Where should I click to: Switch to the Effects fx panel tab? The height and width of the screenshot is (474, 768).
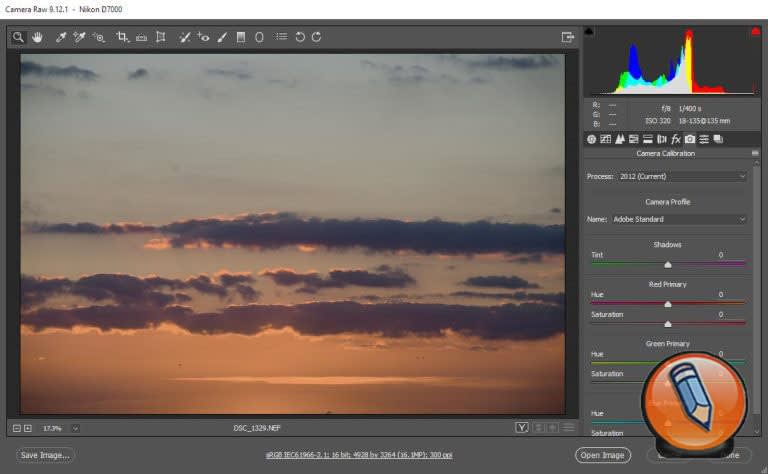tap(676, 140)
